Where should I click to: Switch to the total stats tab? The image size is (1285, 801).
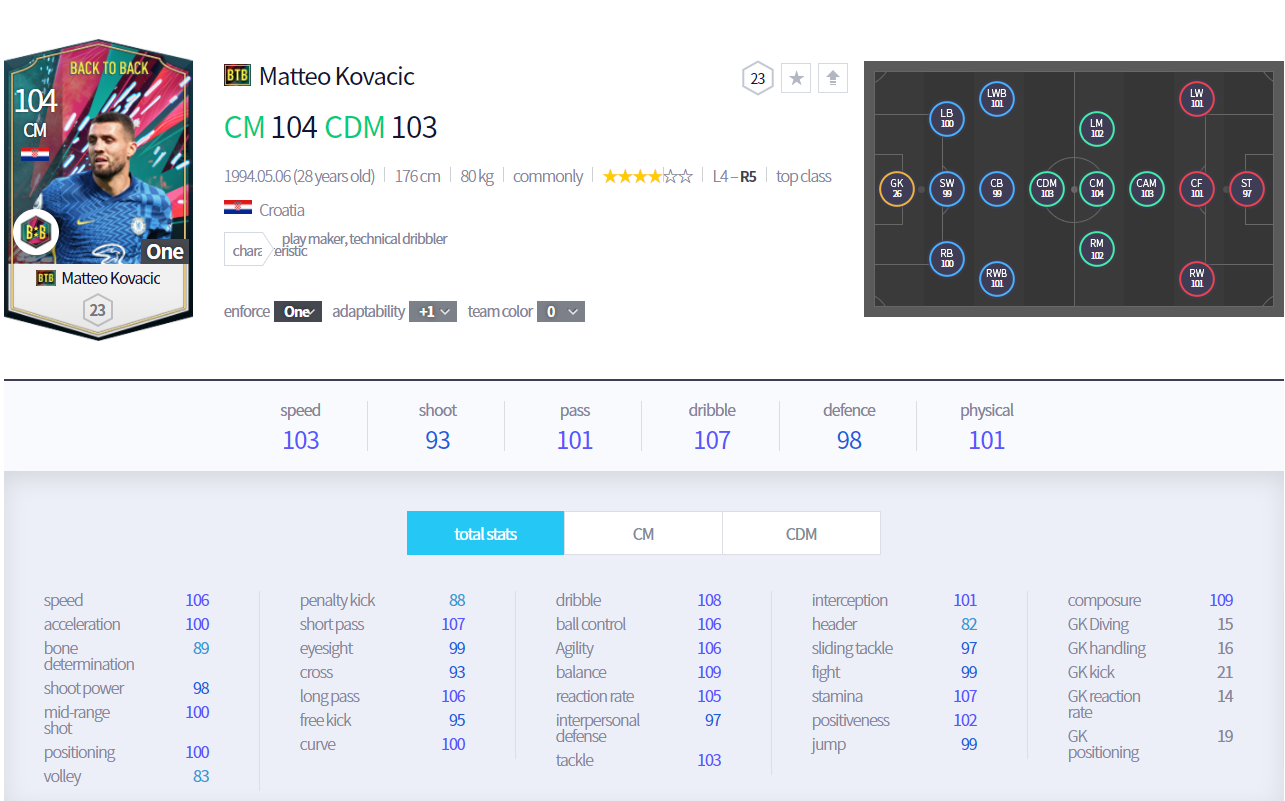(x=485, y=534)
